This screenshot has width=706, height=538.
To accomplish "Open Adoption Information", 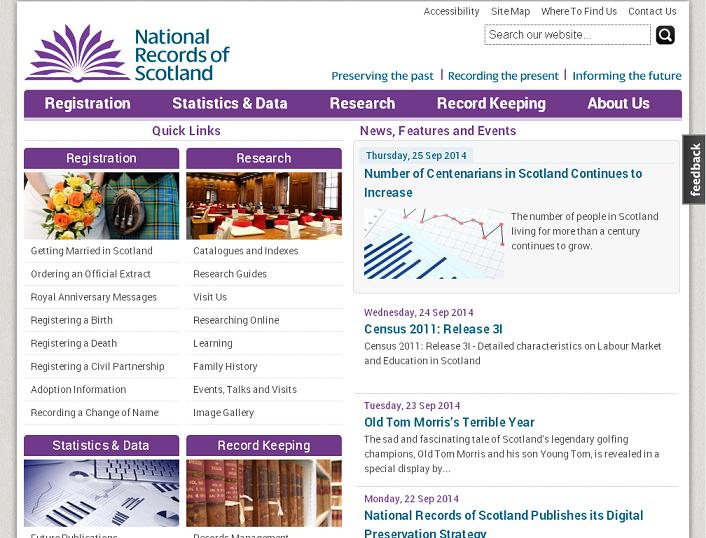I will [78, 389].
